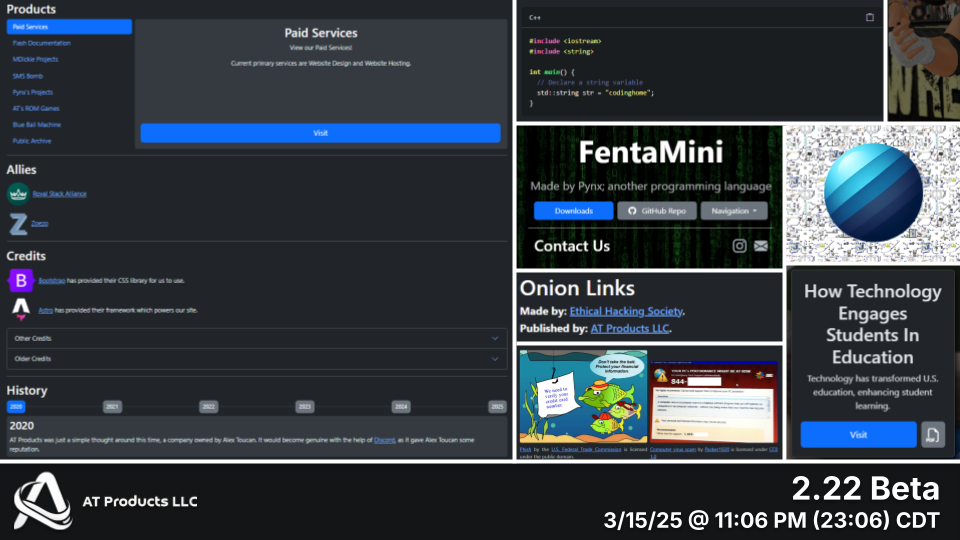Open the phishing fish cartoon image
This screenshot has height=540, width=960.
[x=583, y=396]
